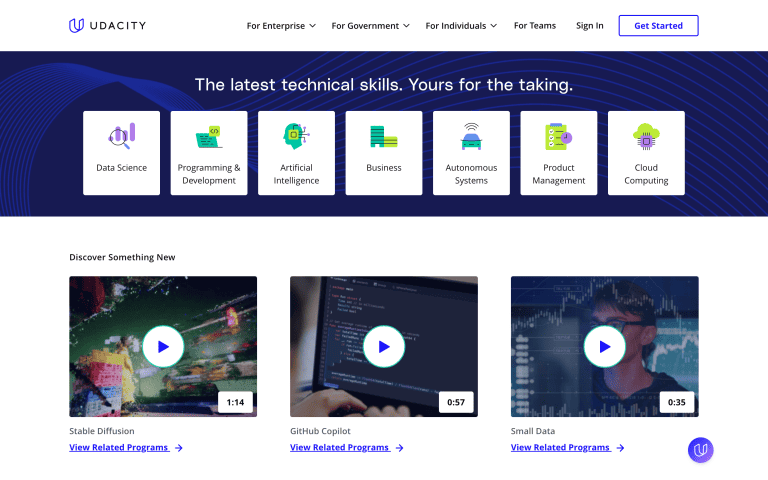This screenshot has height=480, width=768.
Task: Click the GitHub Copilot title text
Action: [x=320, y=431]
